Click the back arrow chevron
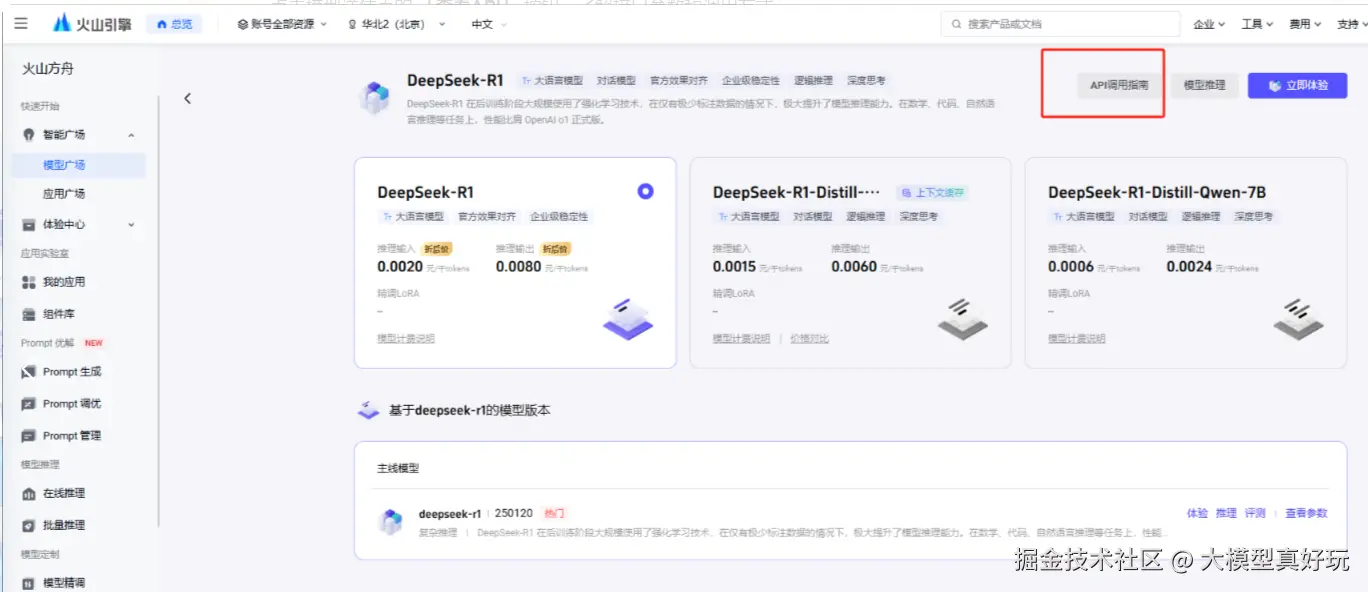Viewport: 1368px width, 592px height. 187,98
